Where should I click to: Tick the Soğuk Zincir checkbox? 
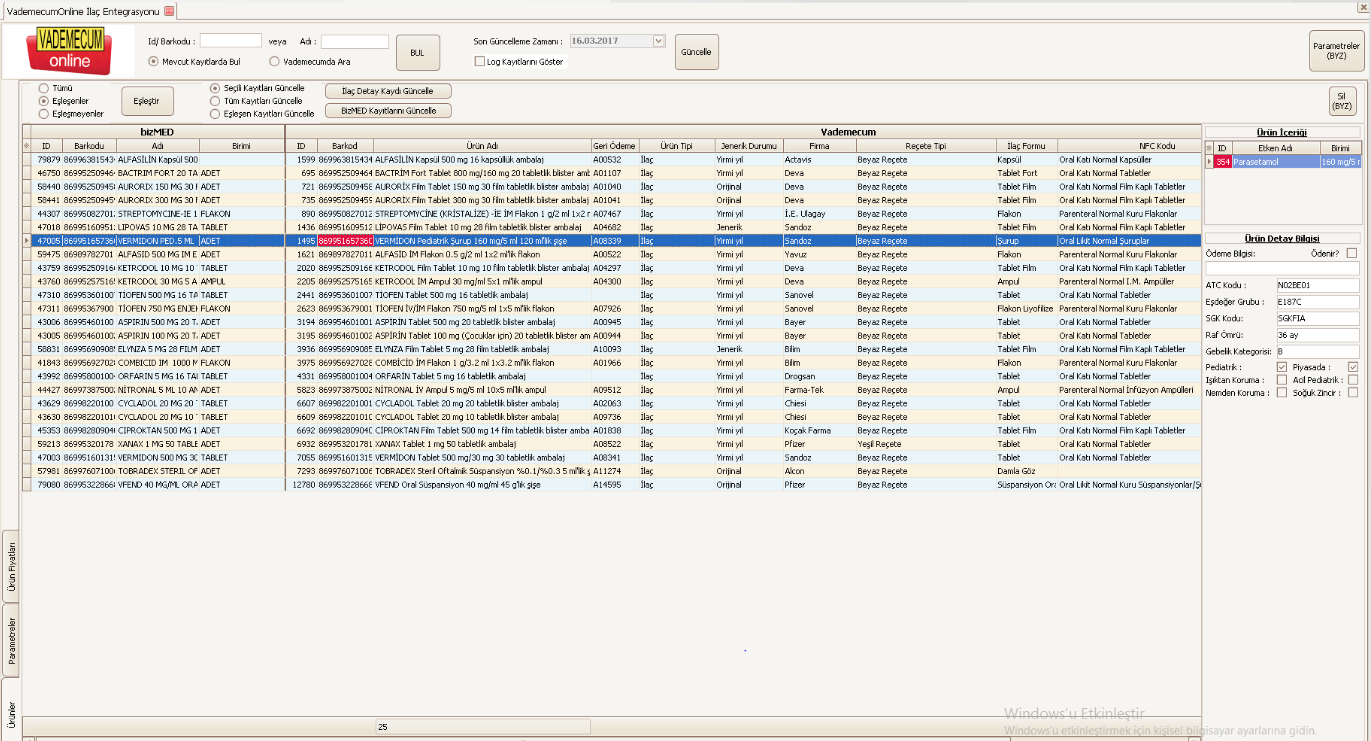pyautogui.click(x=1353, y=393)
